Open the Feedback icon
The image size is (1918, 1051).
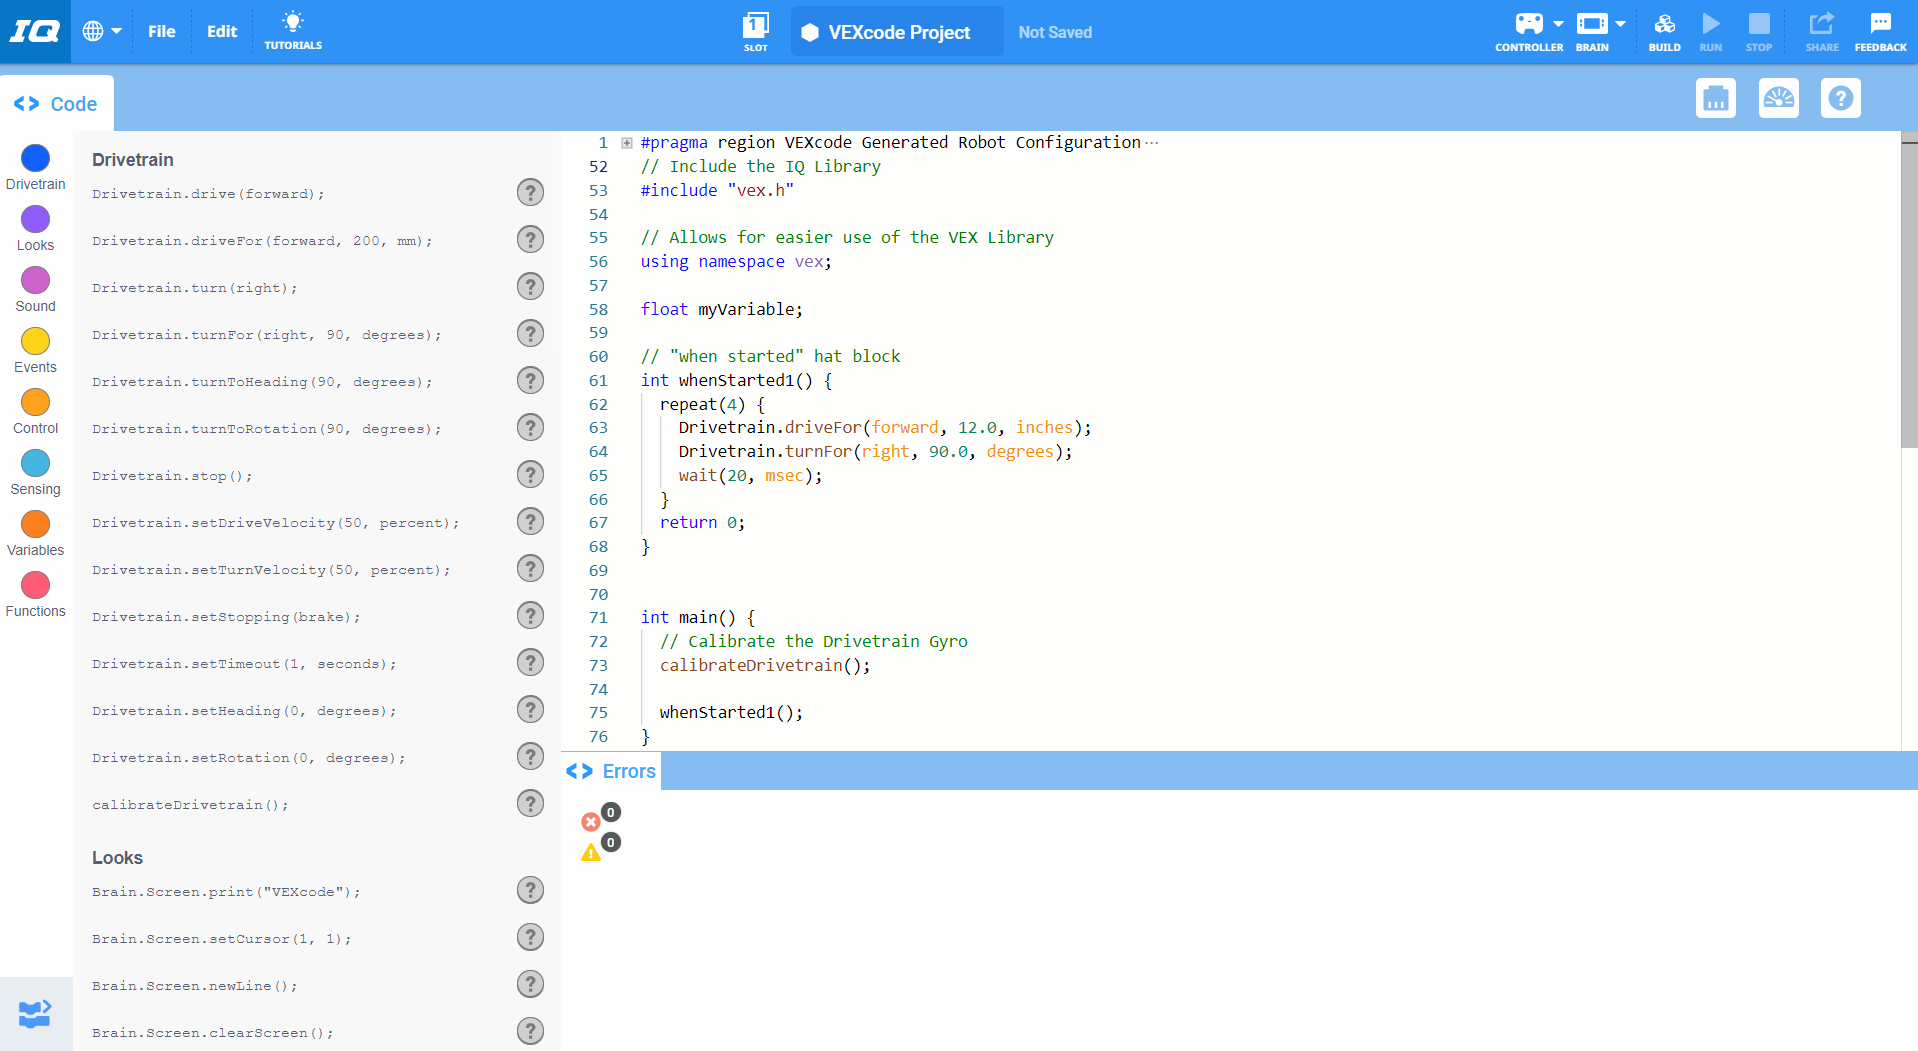(1880, 31)
